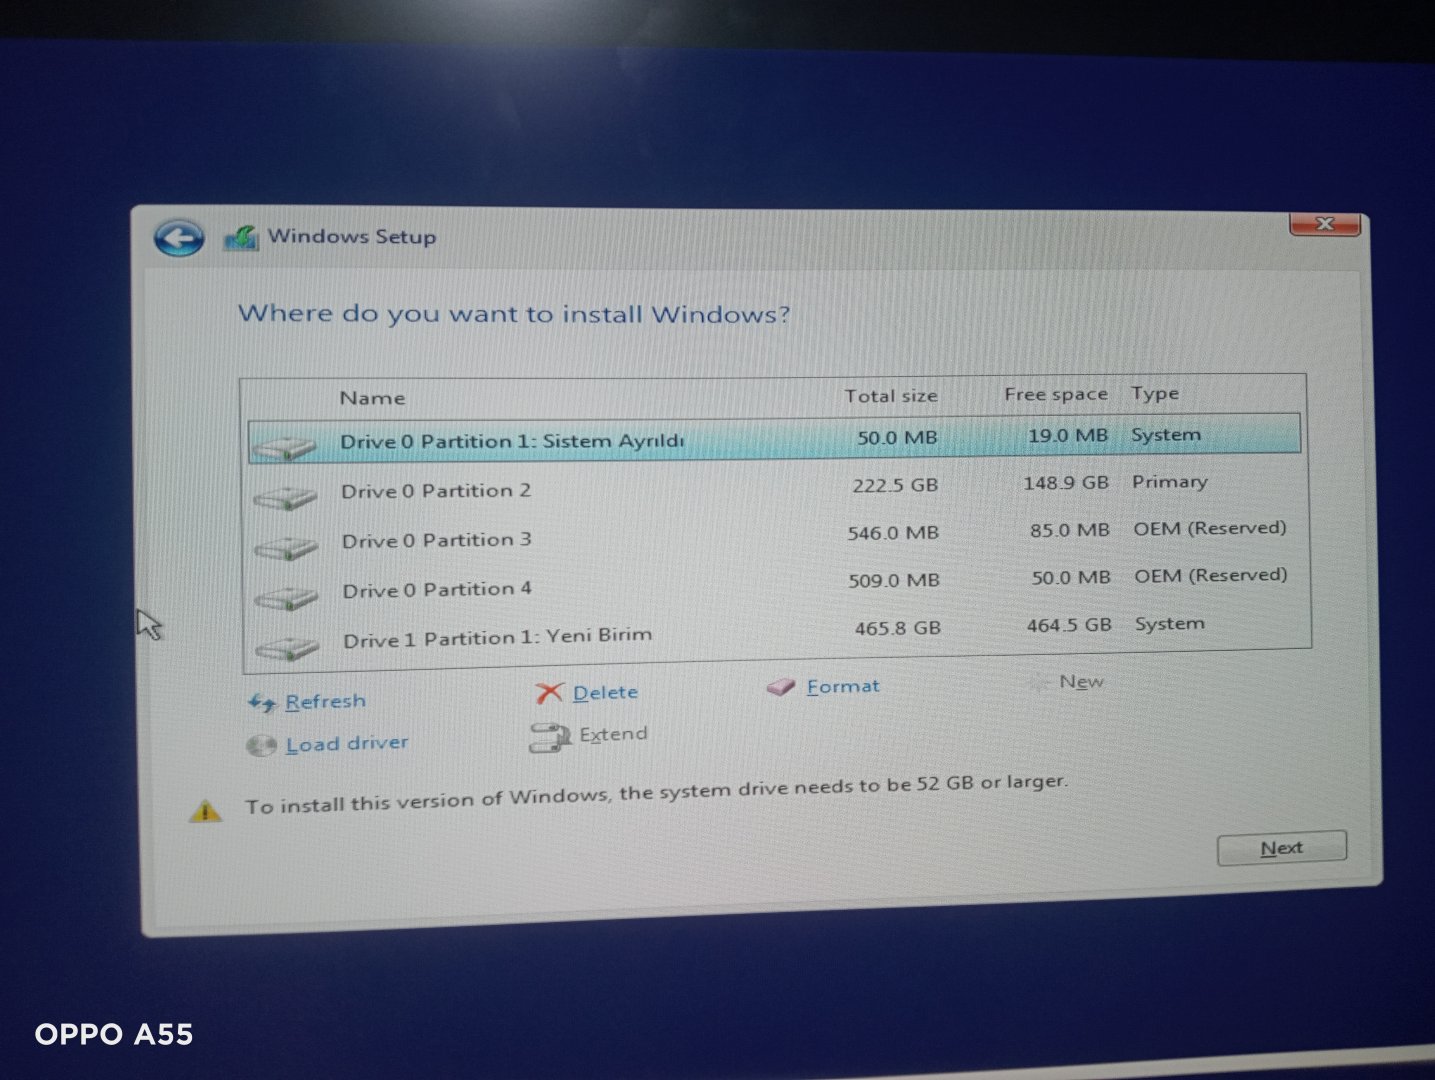Click the Delete link

coord(605,692)
